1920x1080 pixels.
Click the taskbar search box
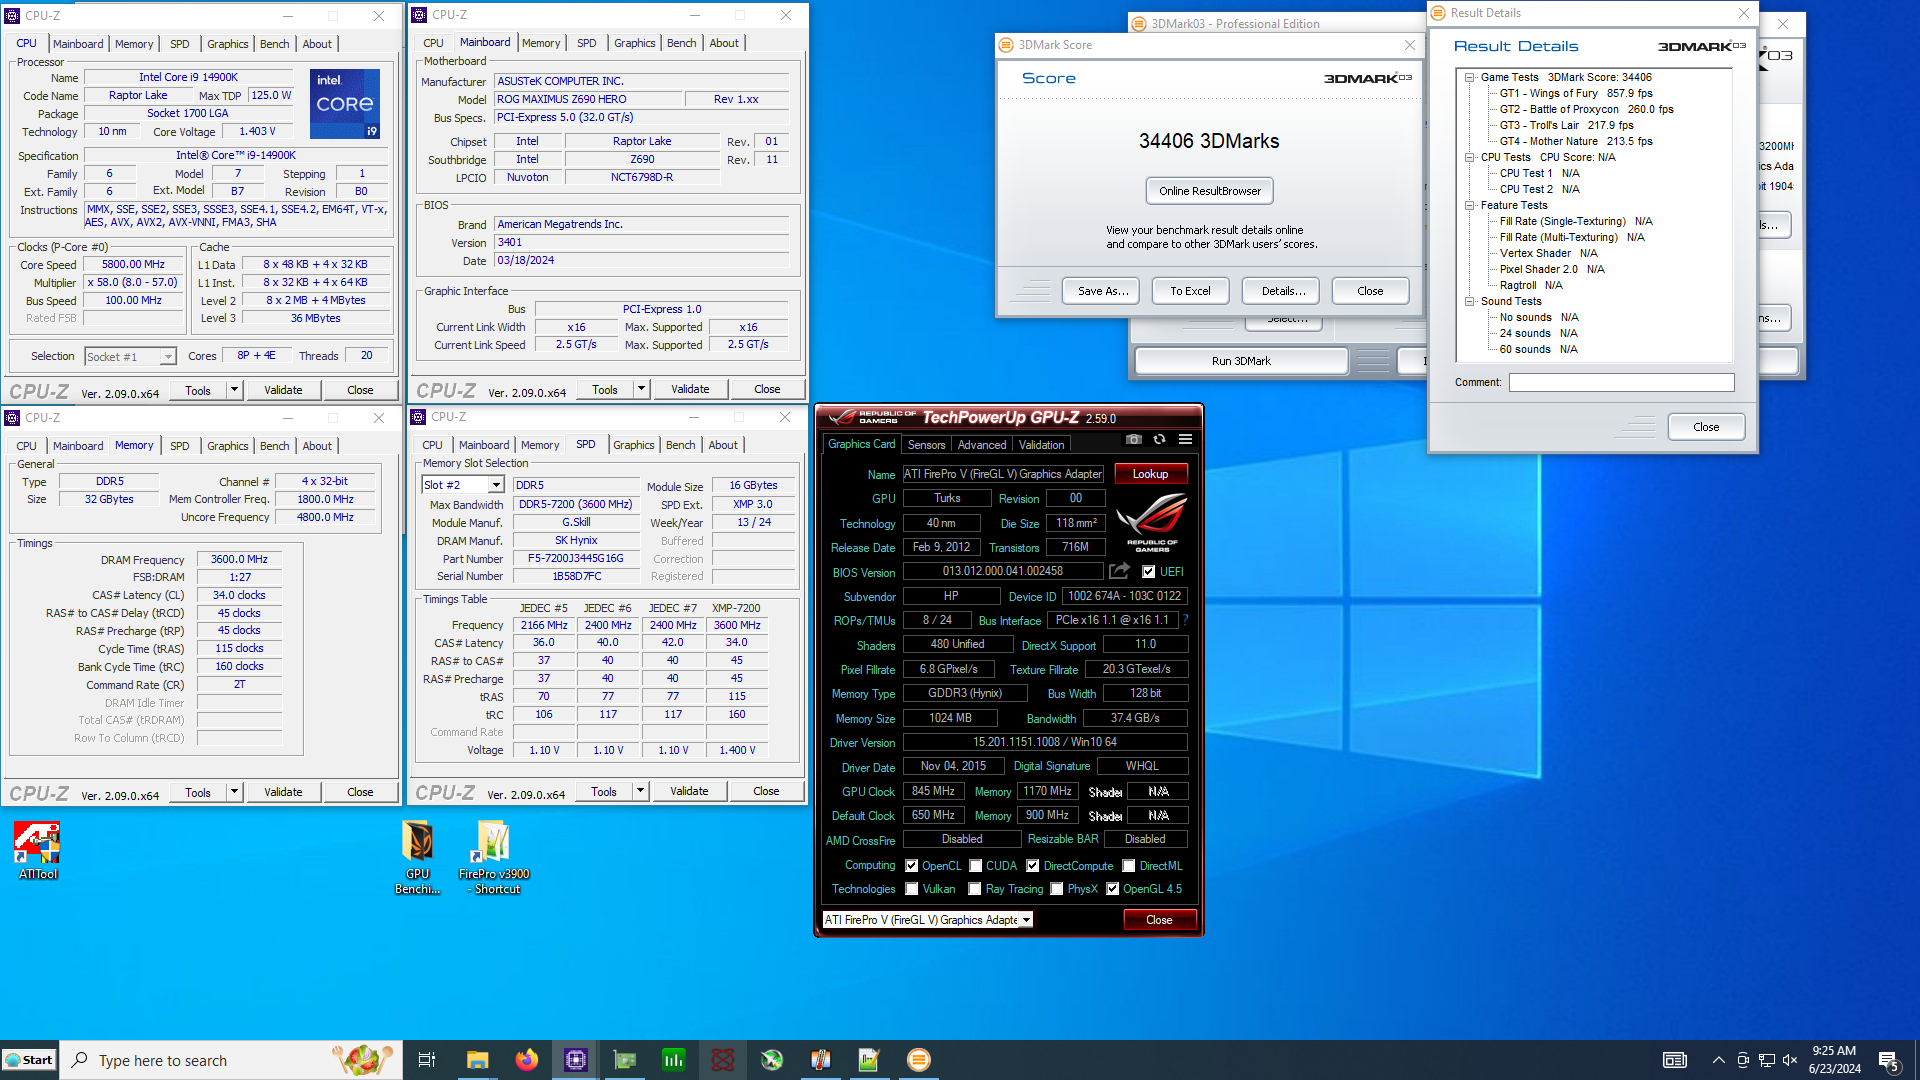(x=232, y=1060)
